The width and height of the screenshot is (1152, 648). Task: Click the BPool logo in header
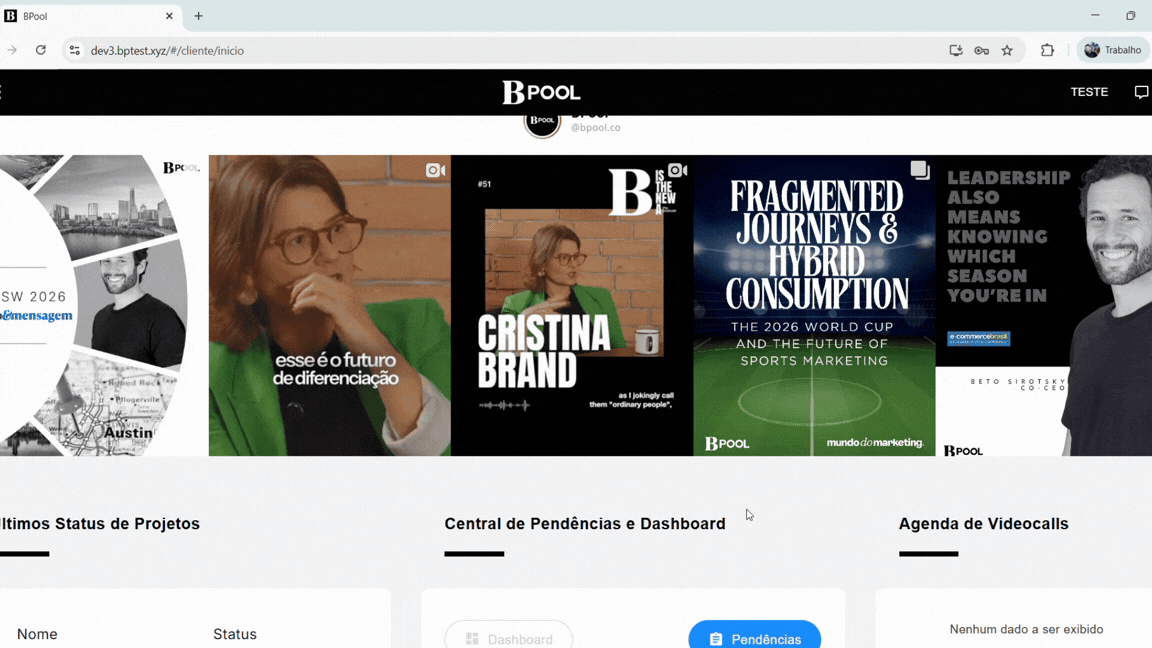[541, 92]
